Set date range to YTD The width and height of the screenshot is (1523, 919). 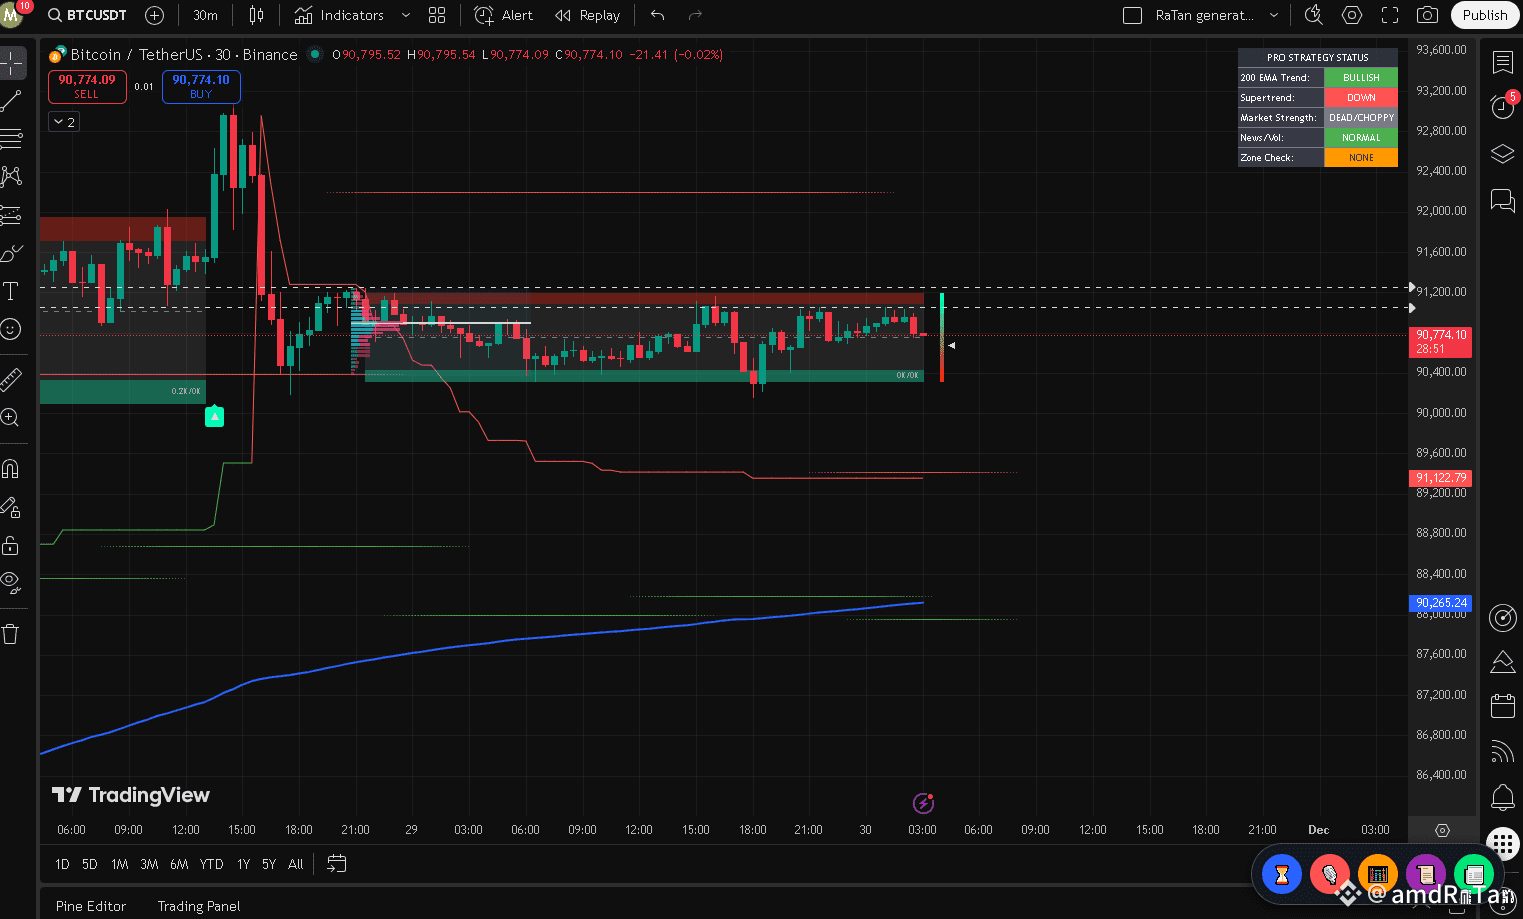(x=211, y=864)
